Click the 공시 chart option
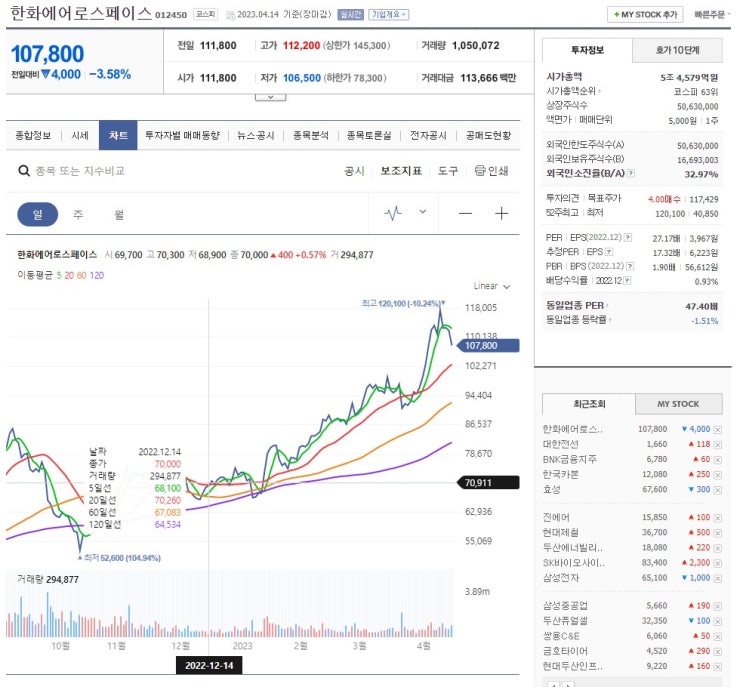This screenshot has width=743, height=687. (x=354, y=171)
